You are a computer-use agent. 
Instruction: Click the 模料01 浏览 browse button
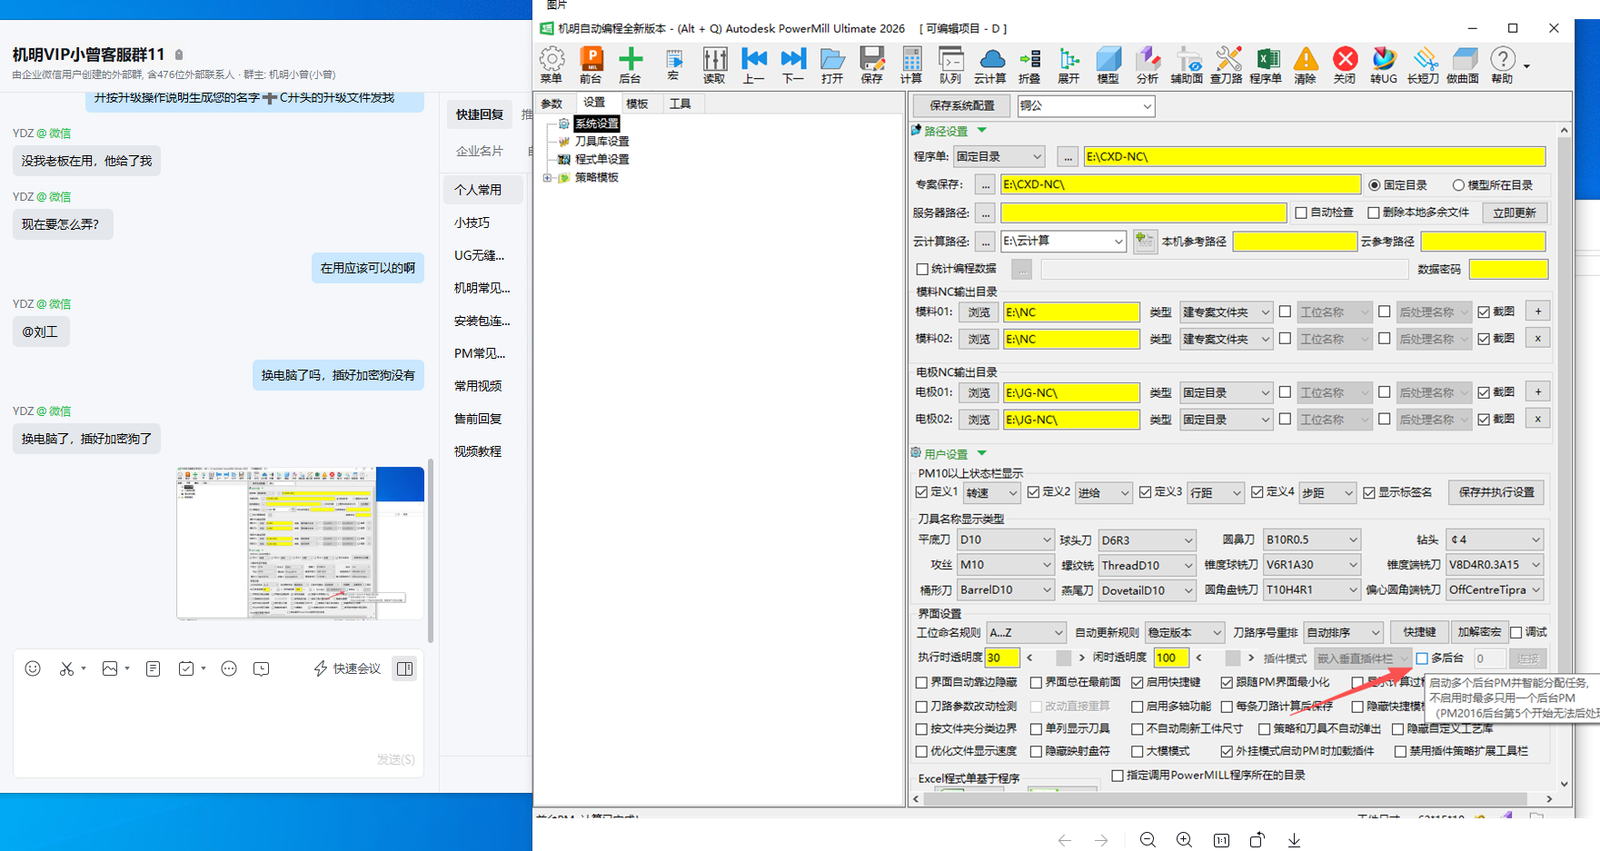[x=978, y=313]
